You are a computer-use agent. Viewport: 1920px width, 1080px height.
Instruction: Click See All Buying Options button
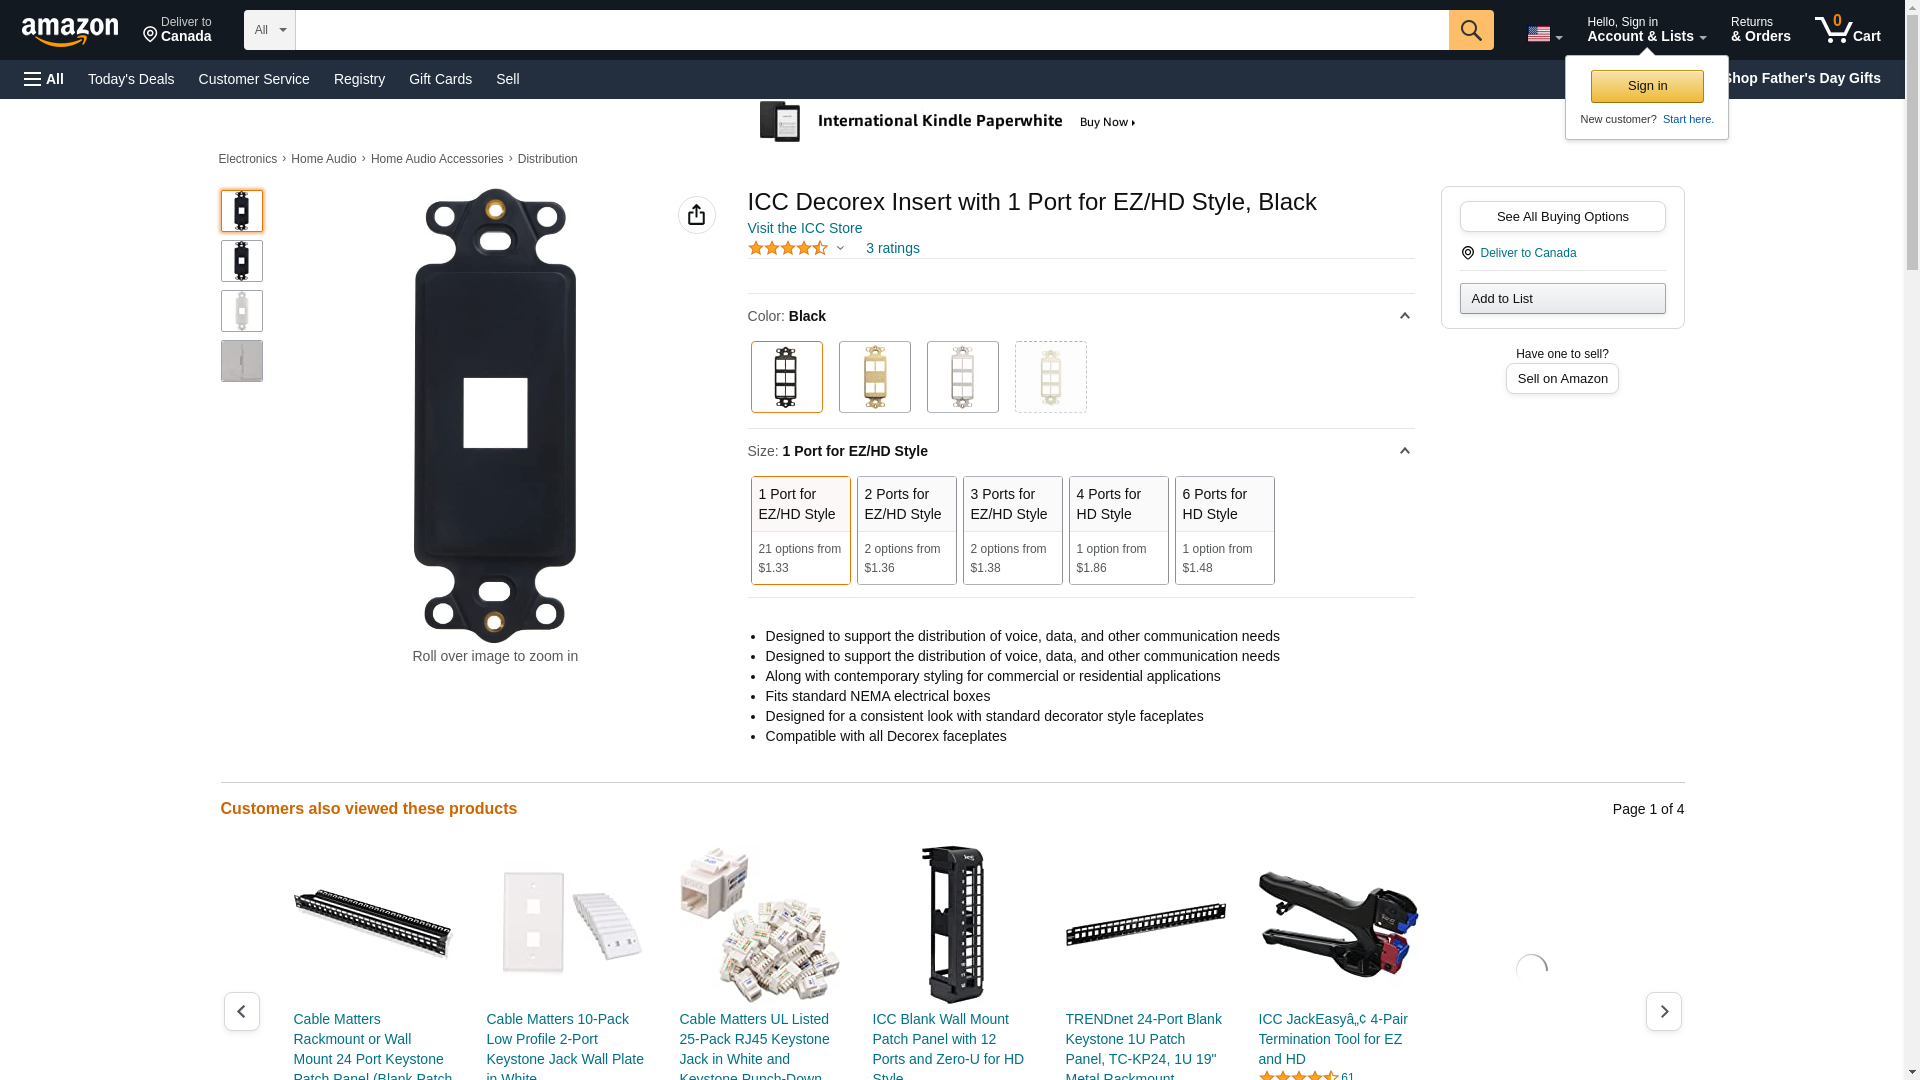[x=1562, y=216]
